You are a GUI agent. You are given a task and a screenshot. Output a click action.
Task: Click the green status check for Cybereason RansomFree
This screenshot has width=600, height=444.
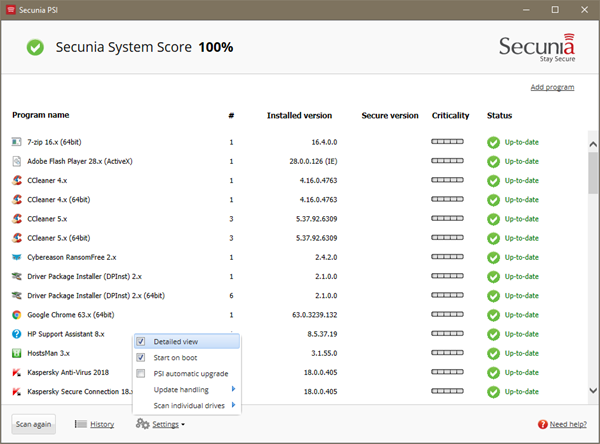pos(493,258)
